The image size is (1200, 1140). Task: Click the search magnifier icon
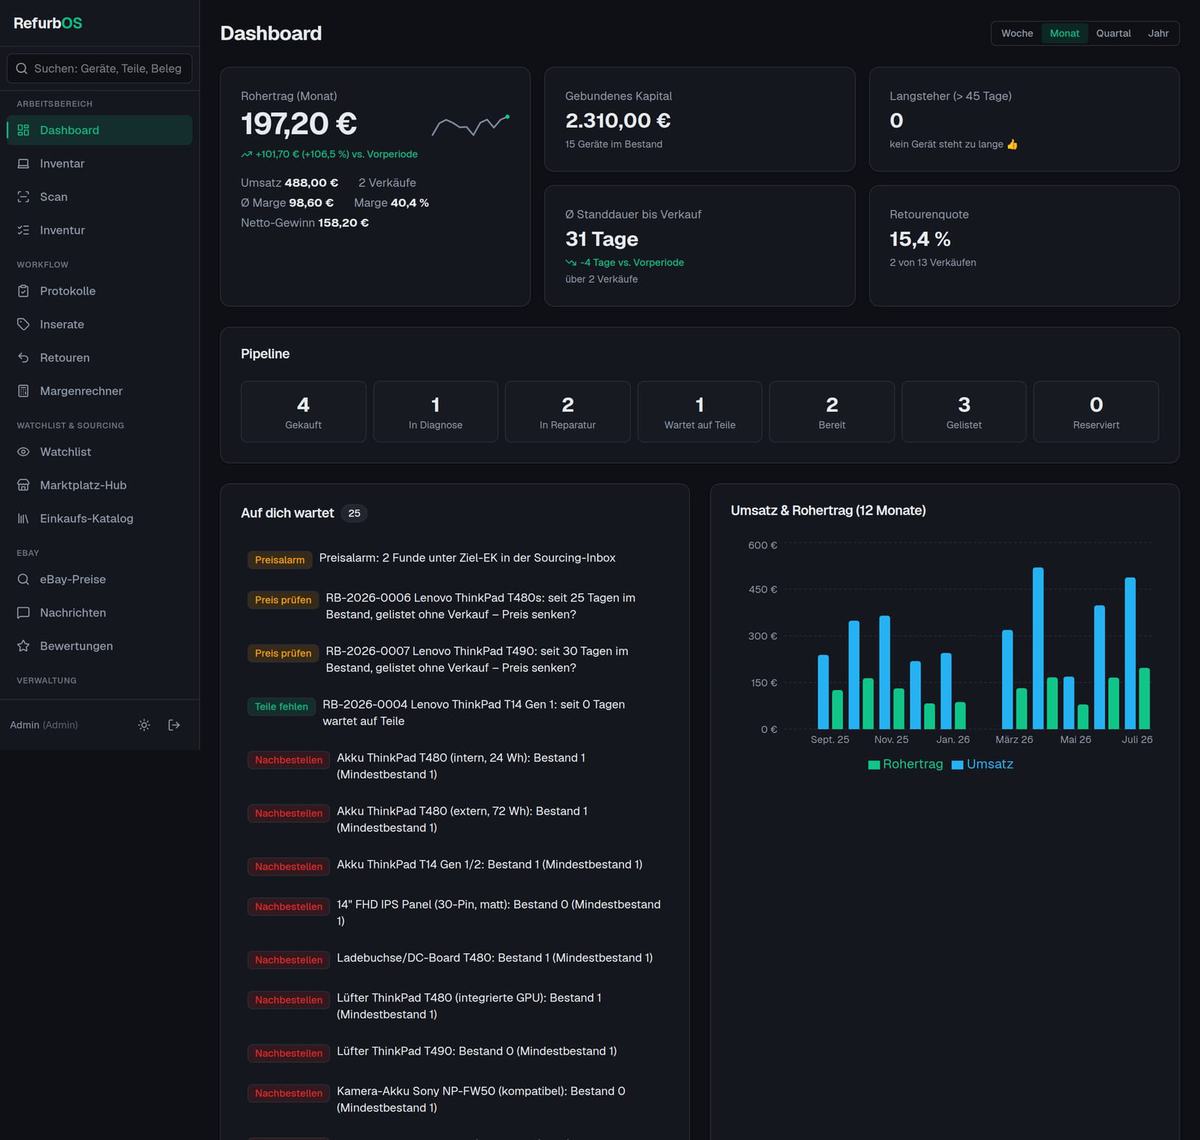point(22,68)
